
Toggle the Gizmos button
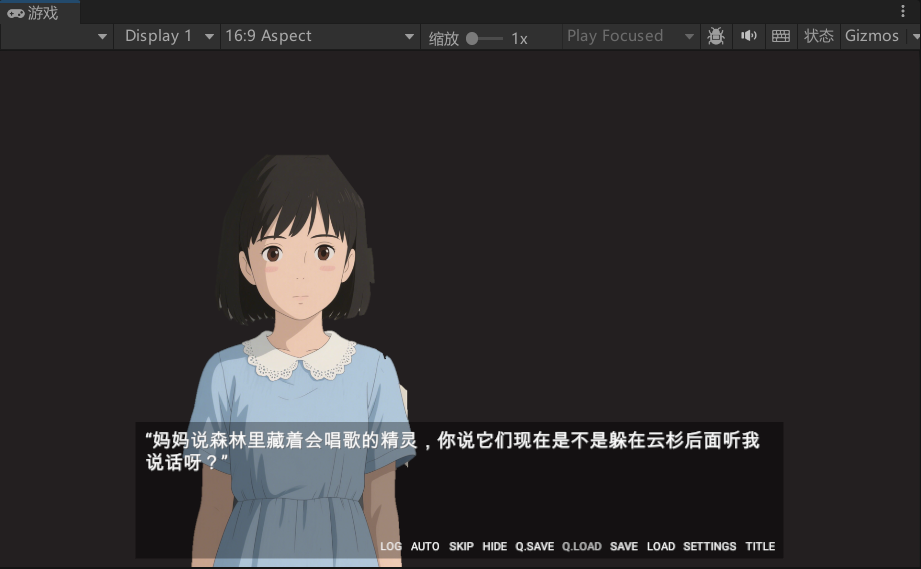[872, 36]
